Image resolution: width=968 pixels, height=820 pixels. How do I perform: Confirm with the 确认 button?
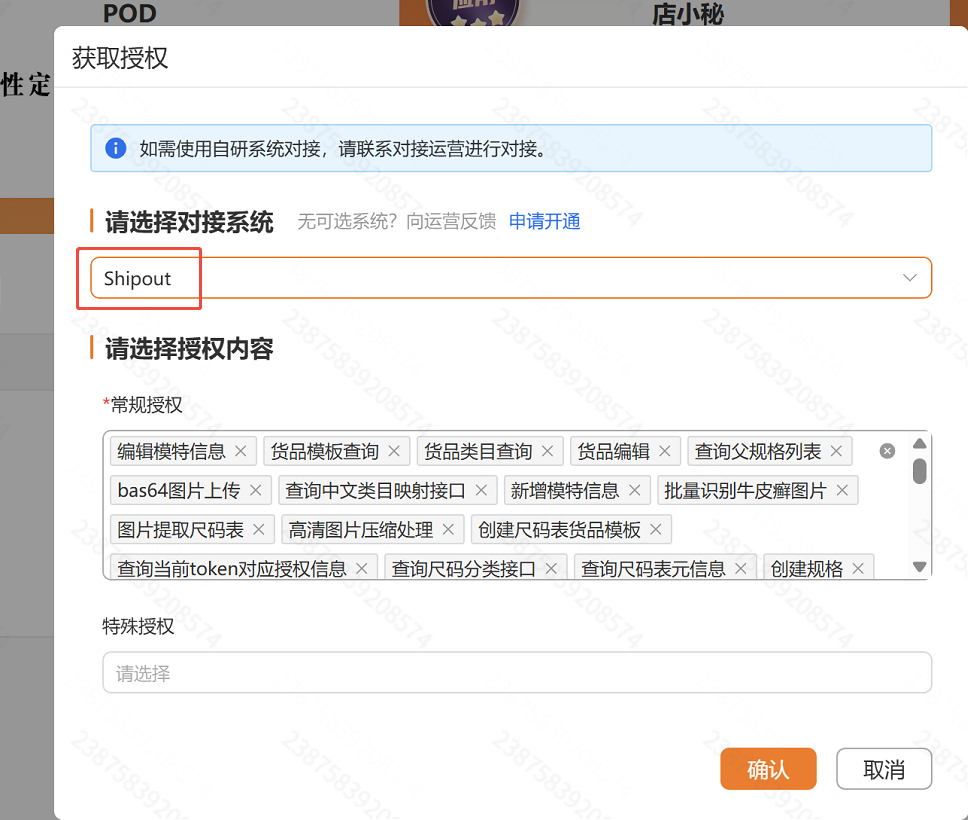[x=768, y=769]
